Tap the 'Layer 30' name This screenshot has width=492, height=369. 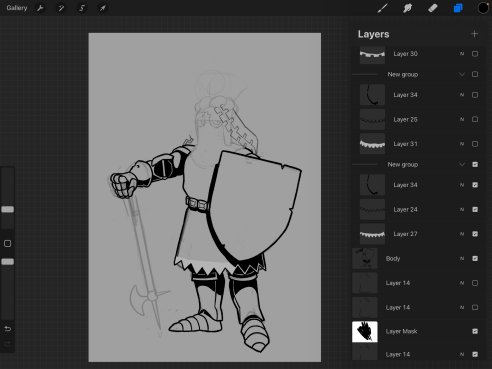(405, 54)
